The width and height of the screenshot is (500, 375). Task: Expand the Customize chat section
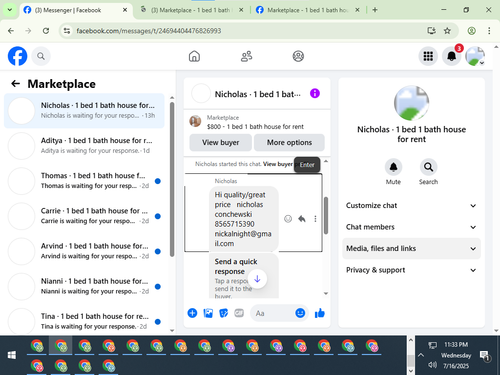[x=411, y=206]
